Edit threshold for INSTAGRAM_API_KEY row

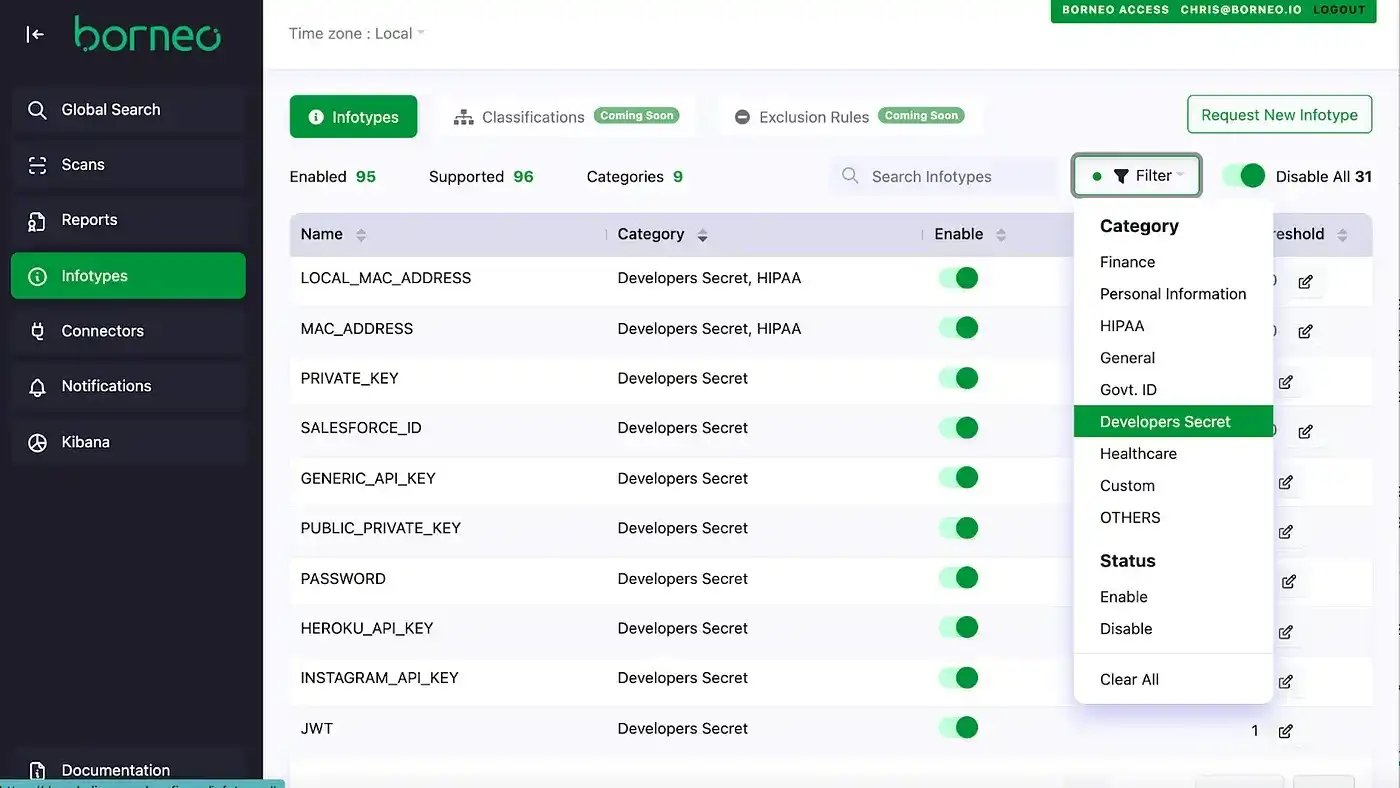[1286, 682]
